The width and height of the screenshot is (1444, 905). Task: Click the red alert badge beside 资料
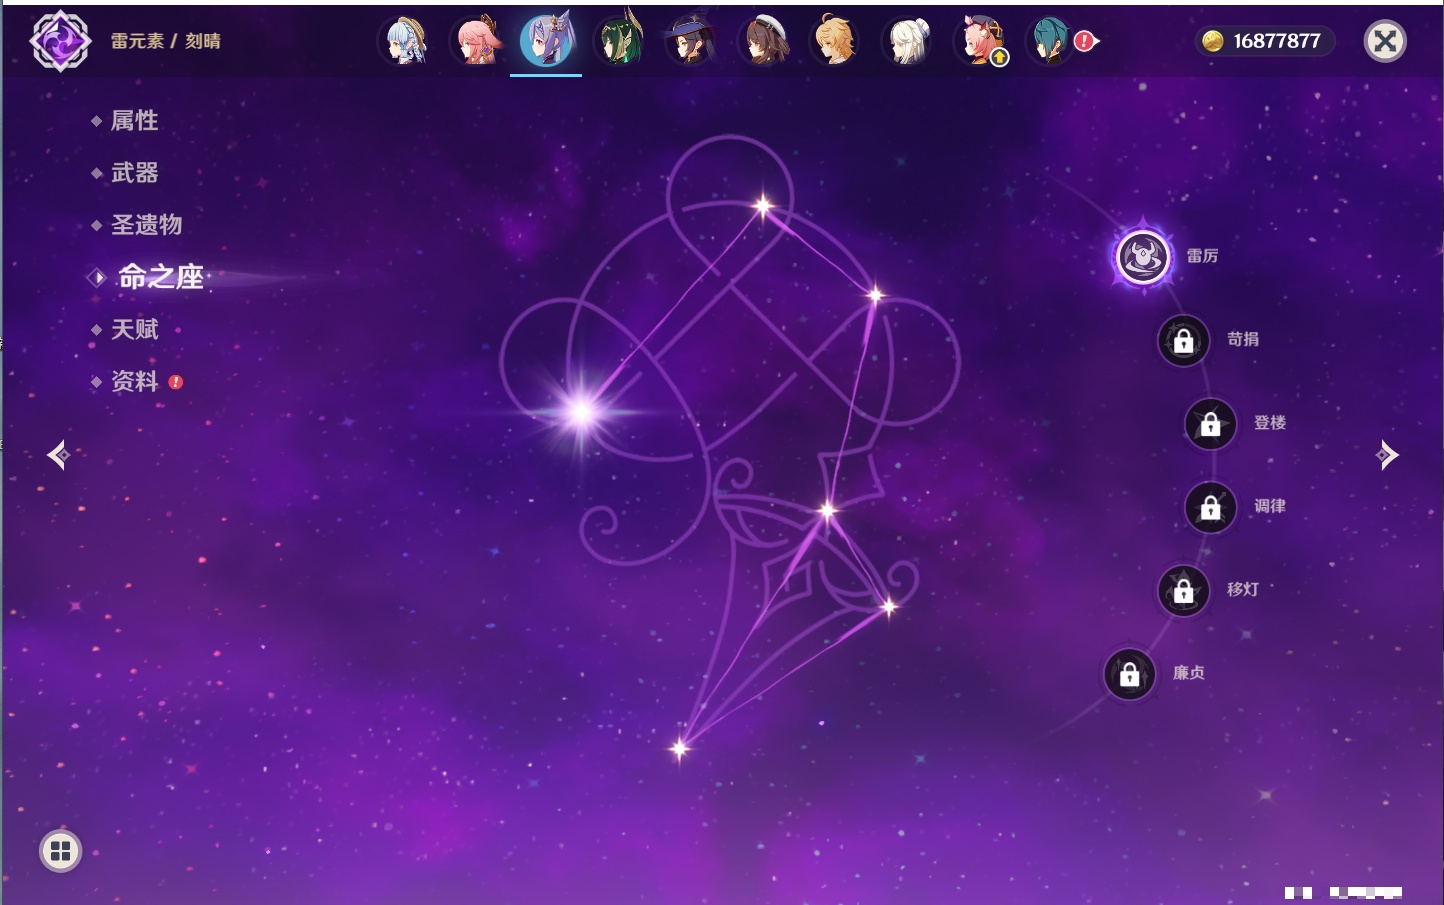click(x=176, y=382)
